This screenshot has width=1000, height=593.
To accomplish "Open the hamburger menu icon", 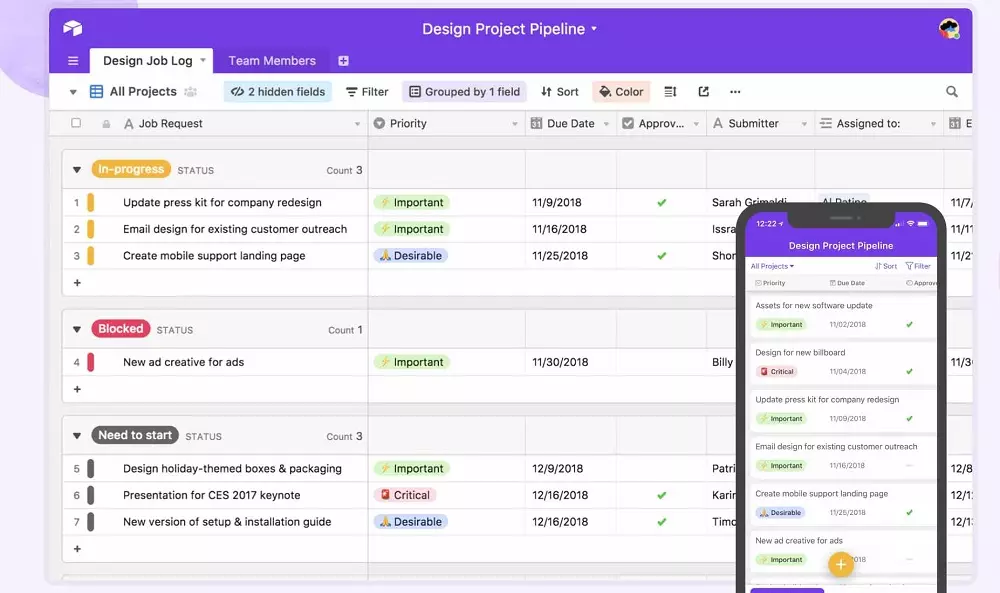I will [73, 61].
